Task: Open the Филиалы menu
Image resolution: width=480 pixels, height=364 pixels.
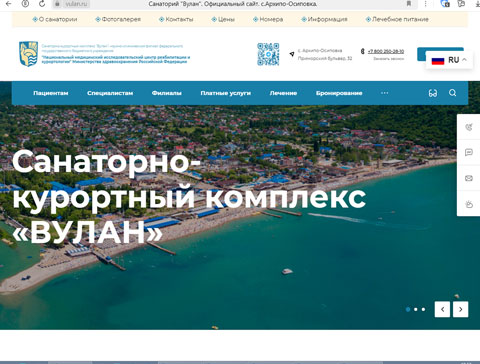Action: tap(167, 93)
